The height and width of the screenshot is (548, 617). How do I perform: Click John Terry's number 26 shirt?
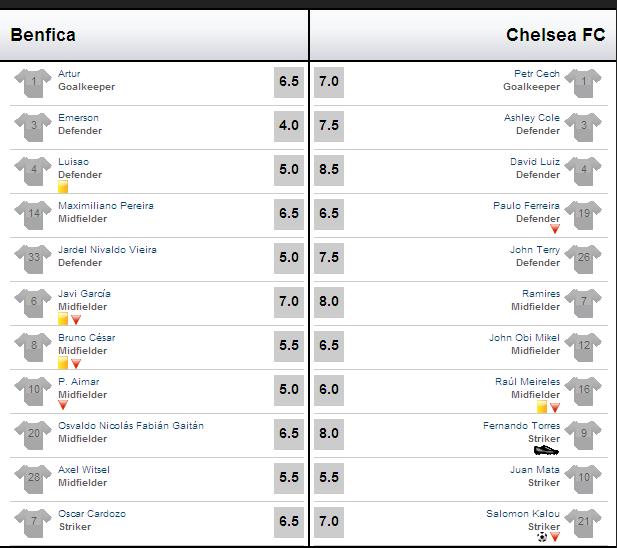pos(583,259)
